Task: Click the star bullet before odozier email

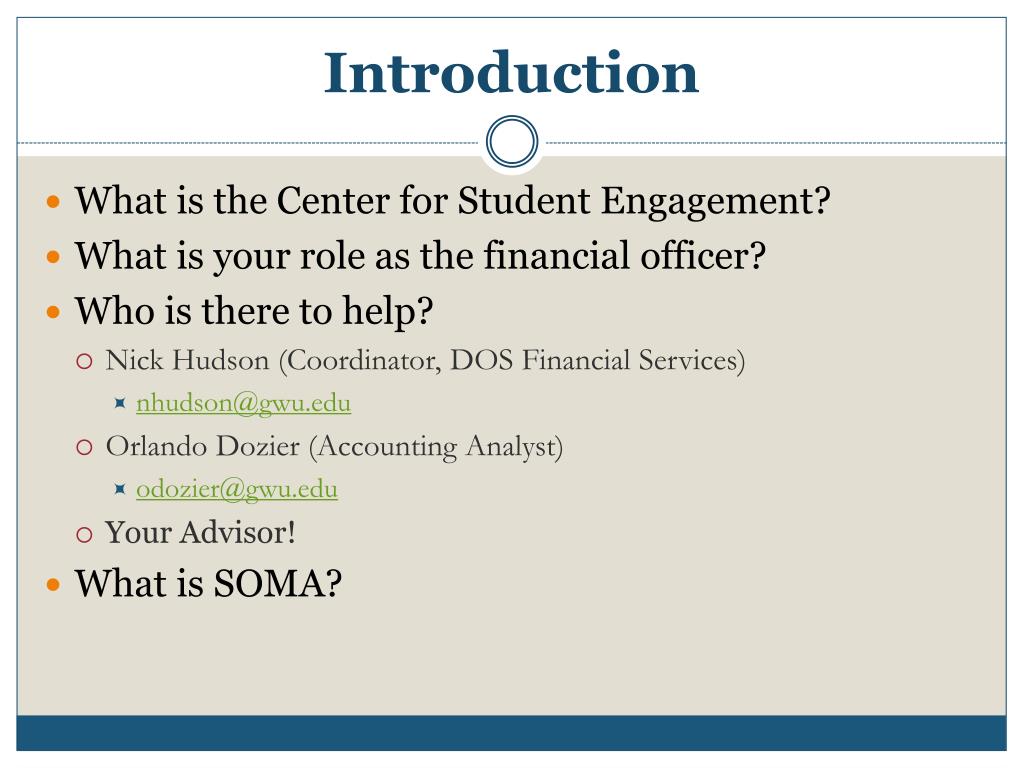Action: [x=120, y=488]
